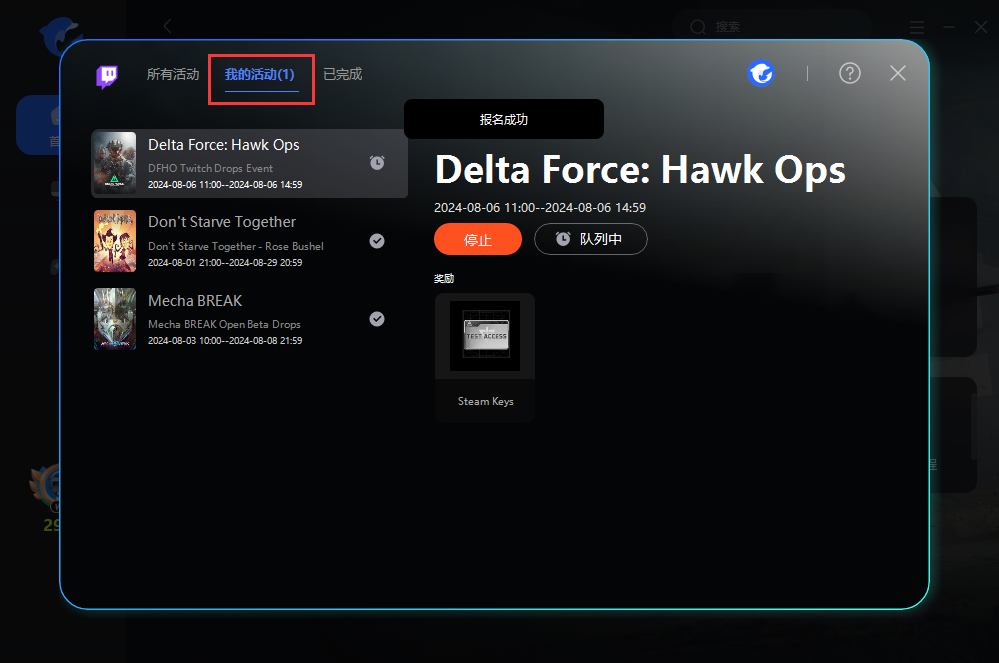Switch to the 所有活动 tab
This screenshot has width=999, height=663.
(x=173, y=74)
